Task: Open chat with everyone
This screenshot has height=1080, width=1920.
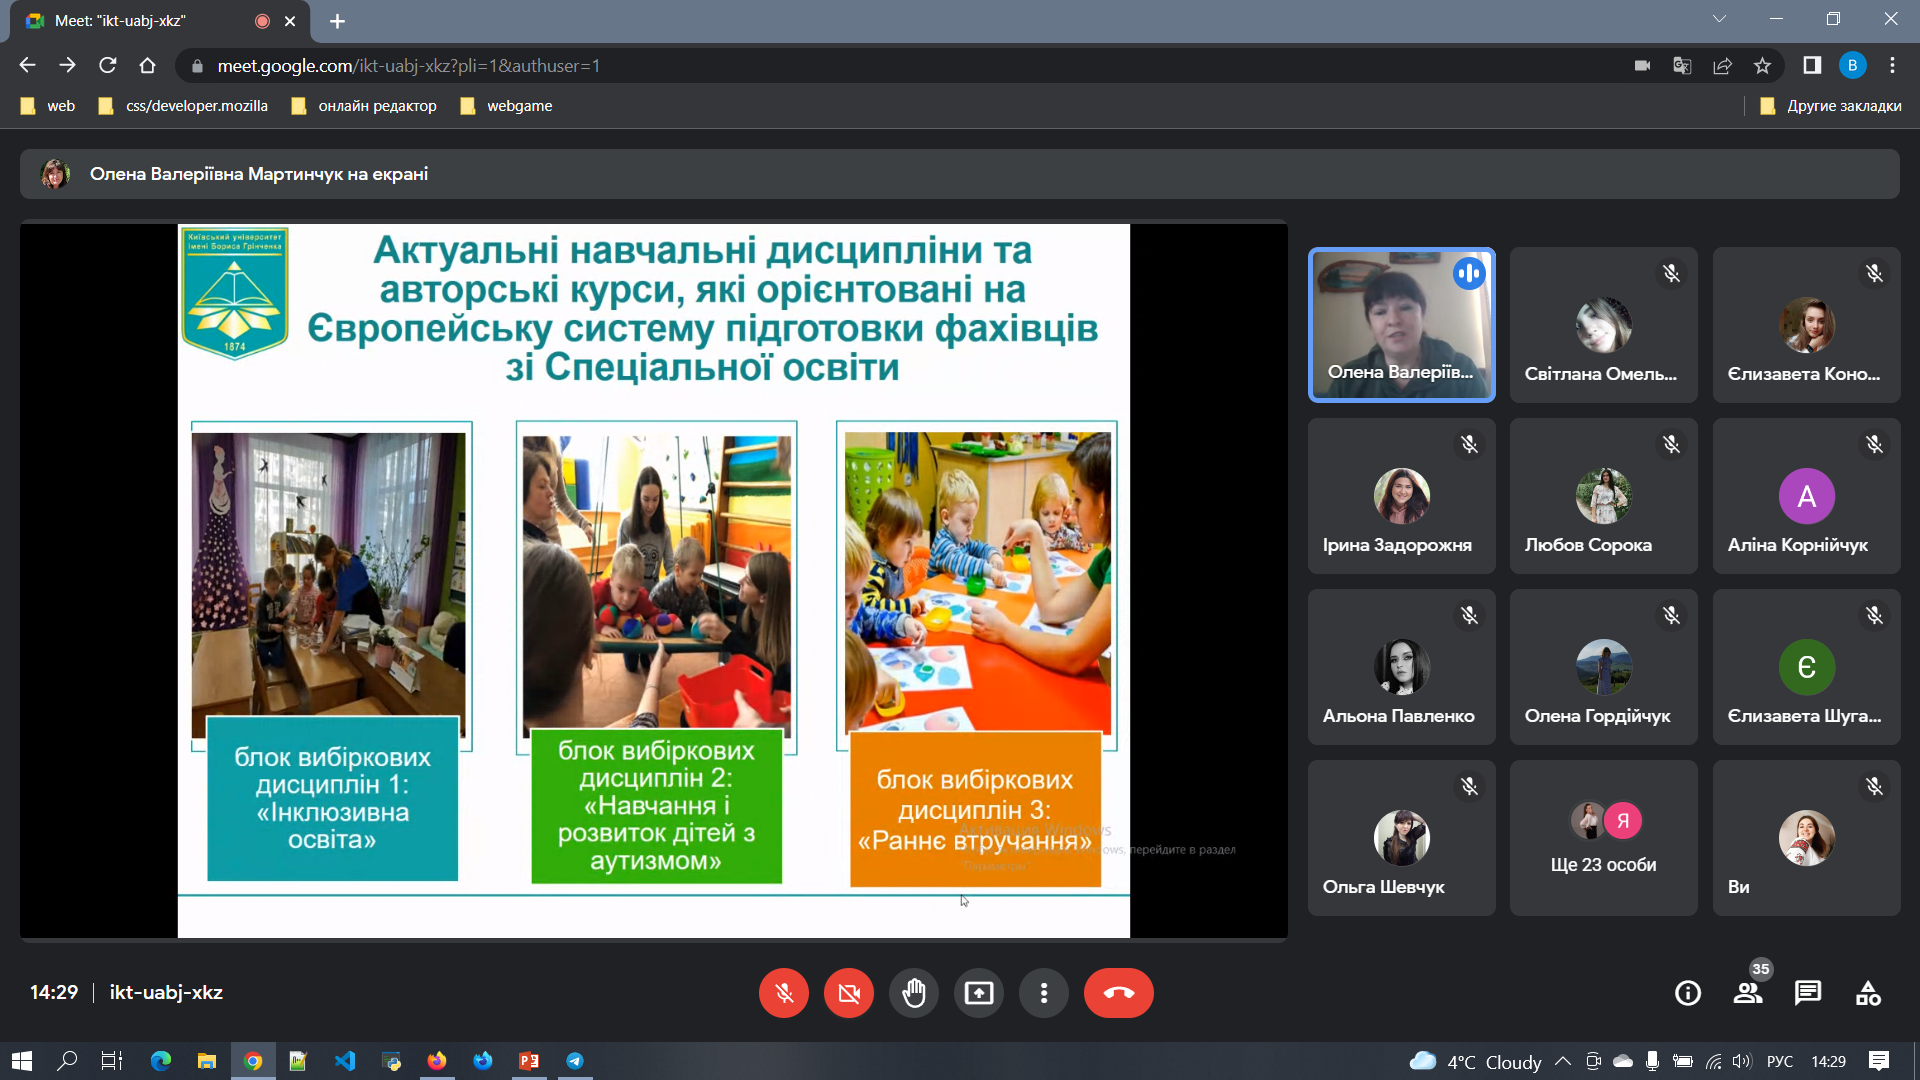Action: pyautogui.click(x=1807, y=993)
